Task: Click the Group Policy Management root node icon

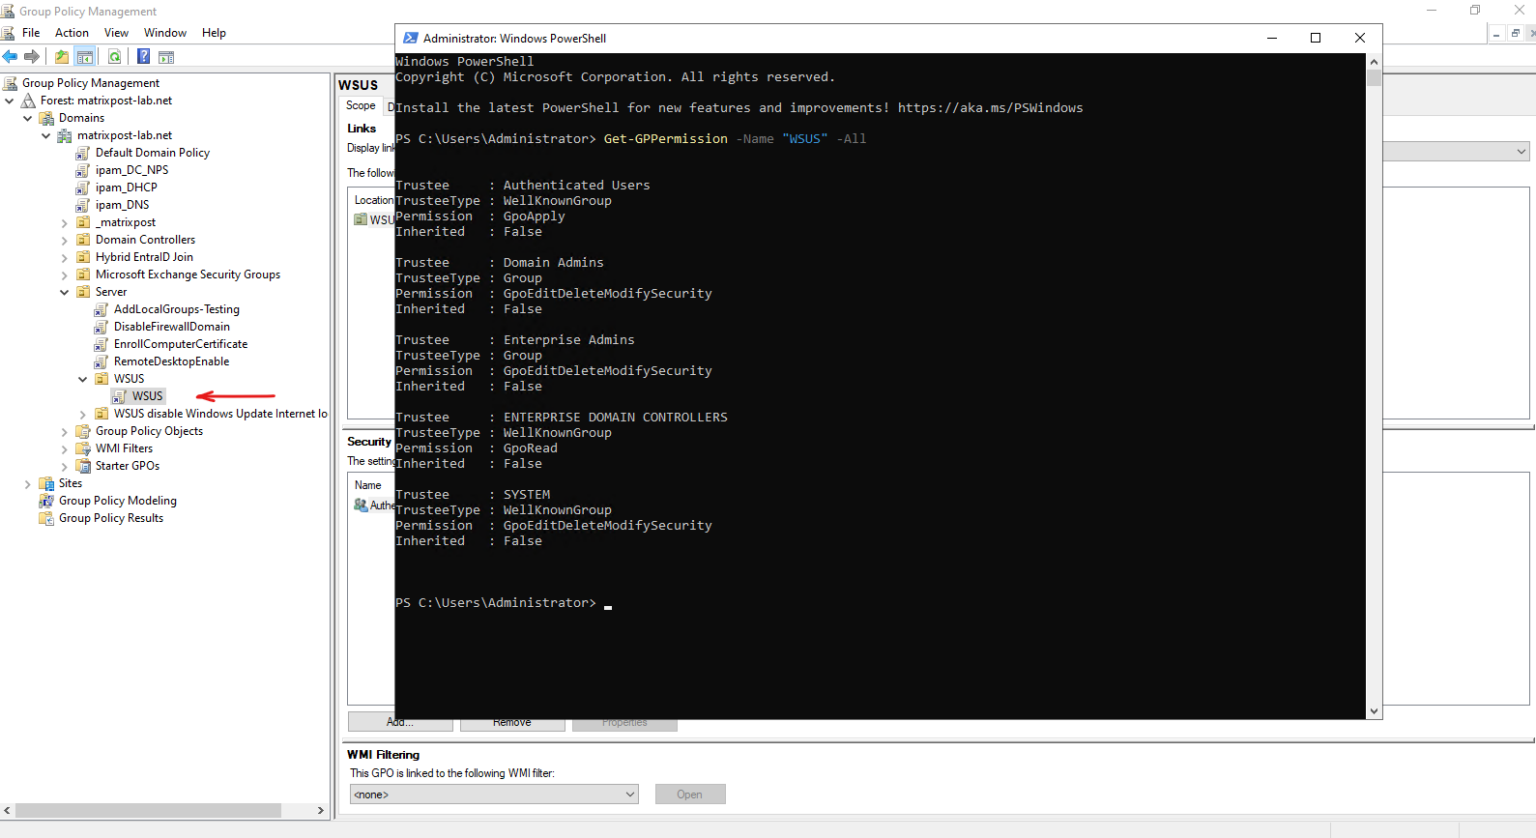Action: pos(11,83)
